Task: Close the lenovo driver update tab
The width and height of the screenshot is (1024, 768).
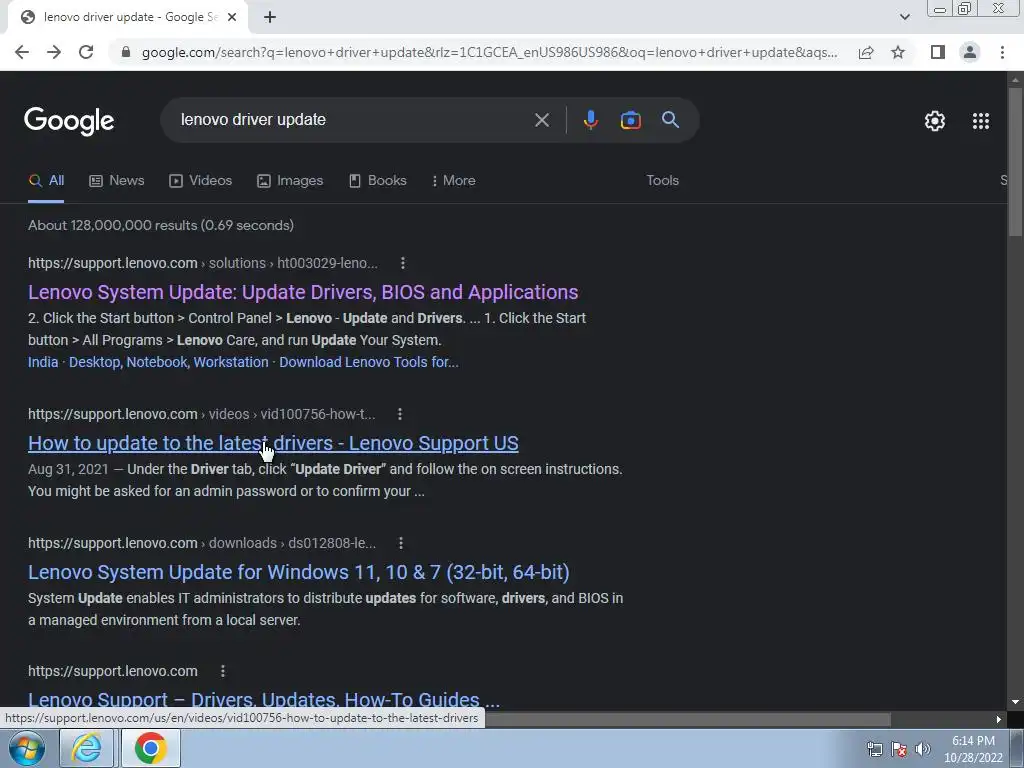Action: pos(232,17)
